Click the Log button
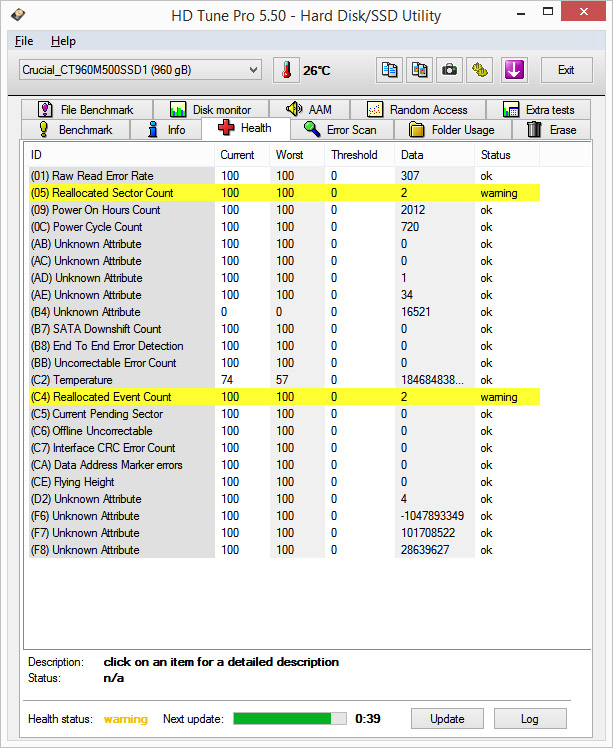The image size is (613, 748). (x=530, y=718)
